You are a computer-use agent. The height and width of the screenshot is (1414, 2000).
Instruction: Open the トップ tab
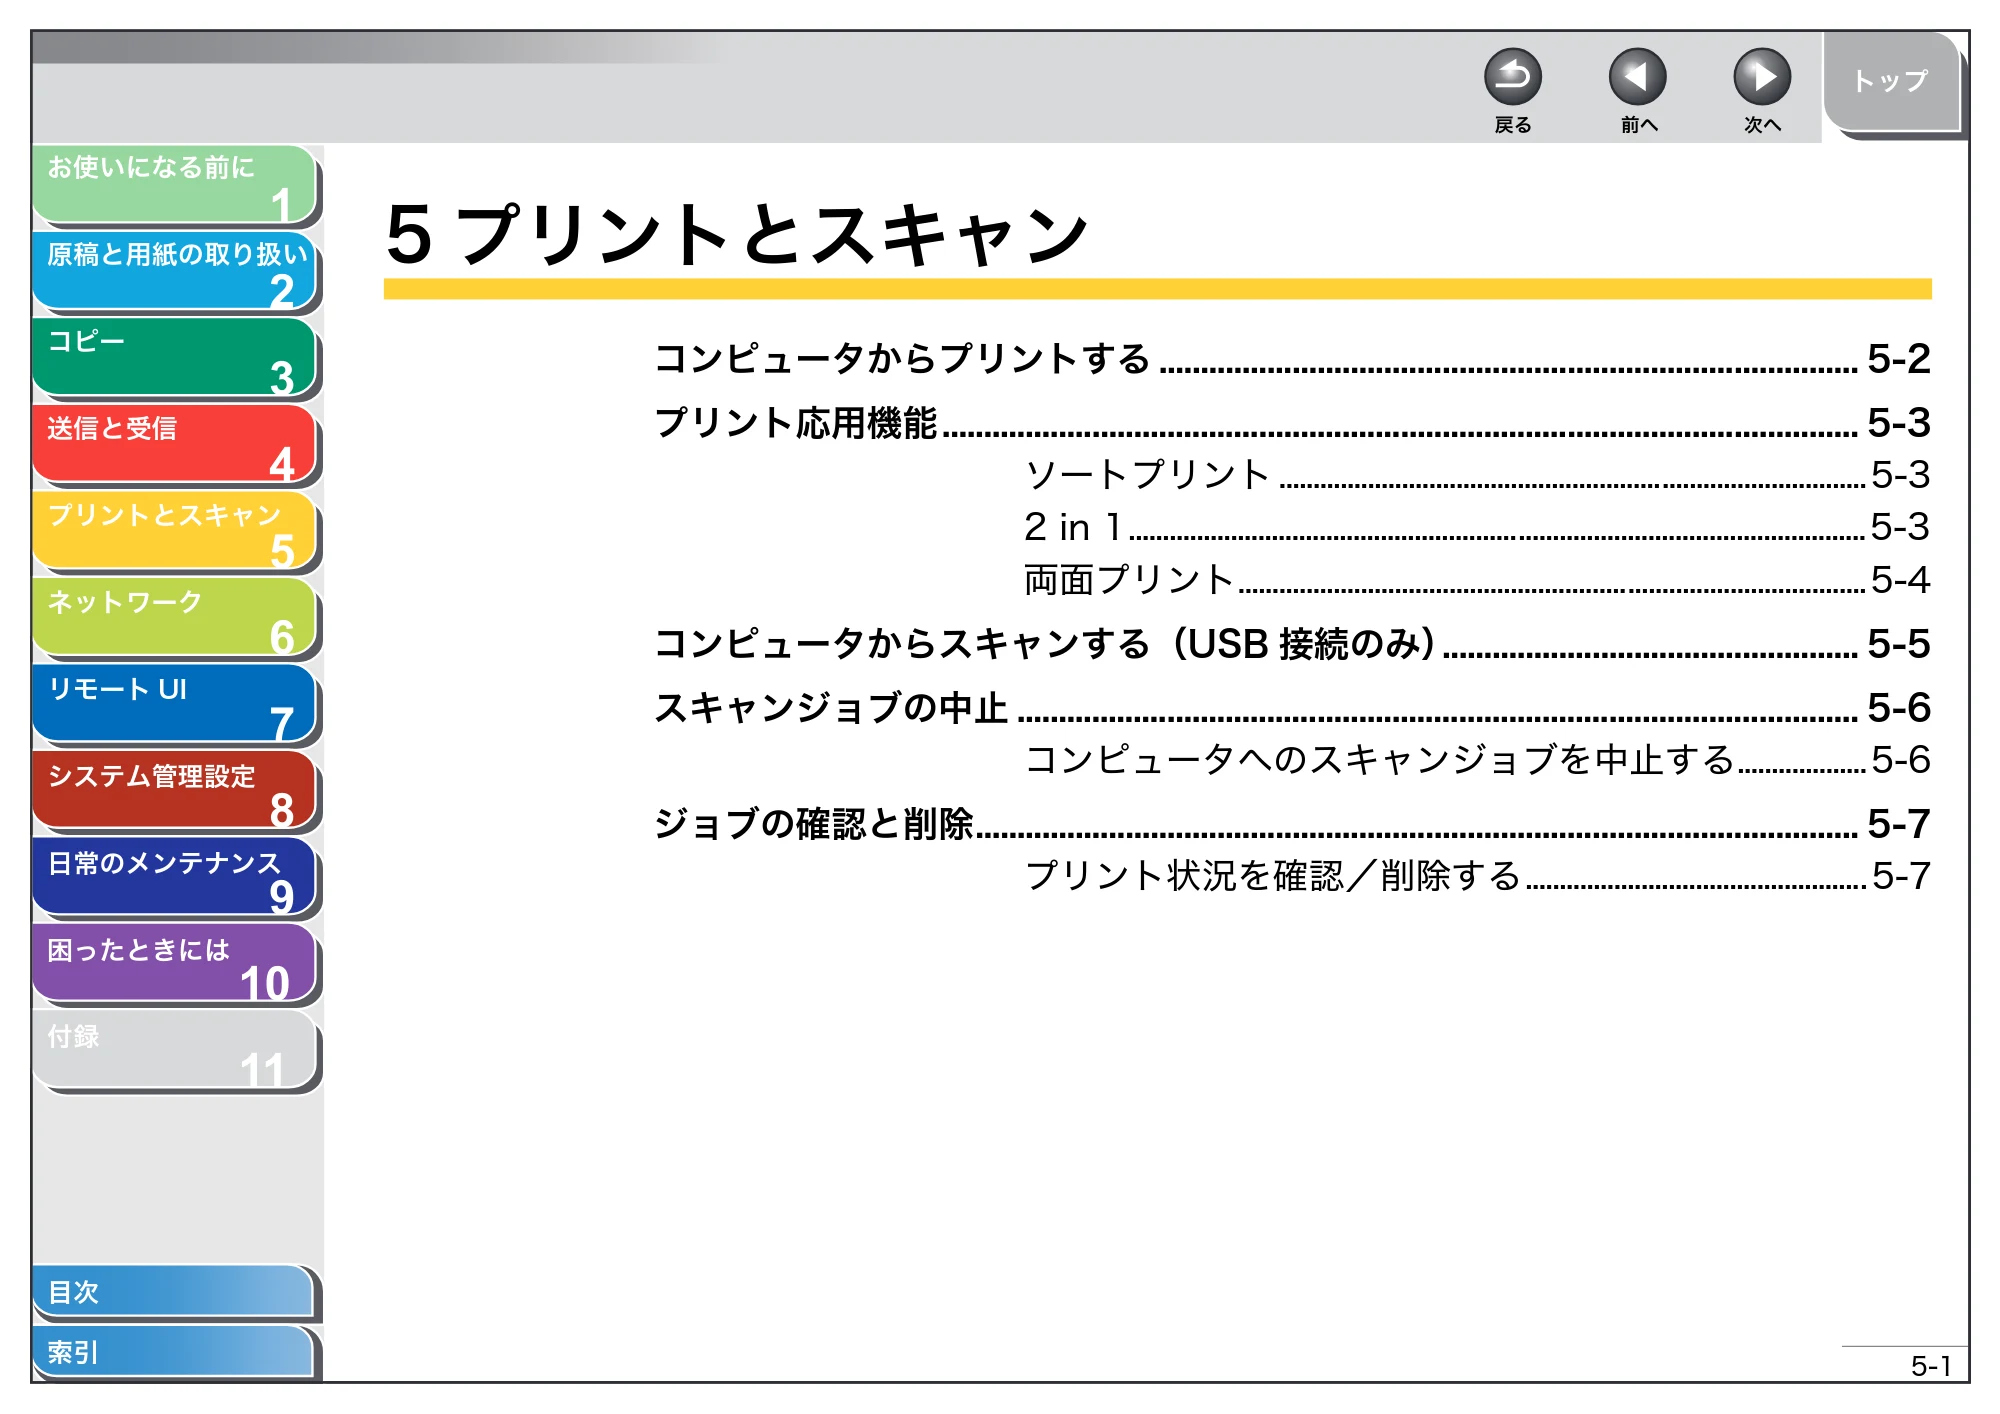pos(1891,81)
